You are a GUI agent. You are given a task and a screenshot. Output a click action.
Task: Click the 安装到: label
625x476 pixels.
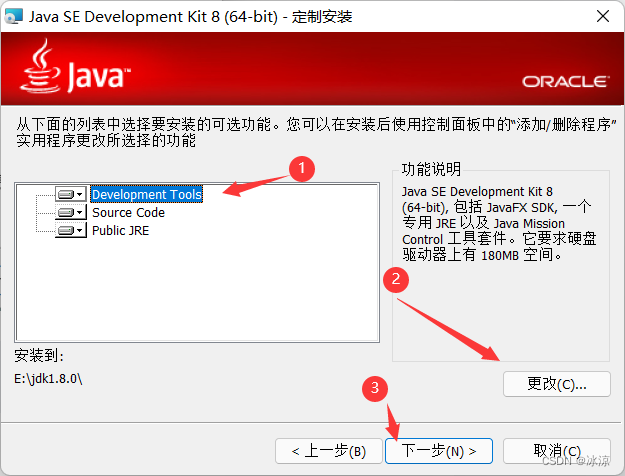pyautogui.click(x=39, y=355)
